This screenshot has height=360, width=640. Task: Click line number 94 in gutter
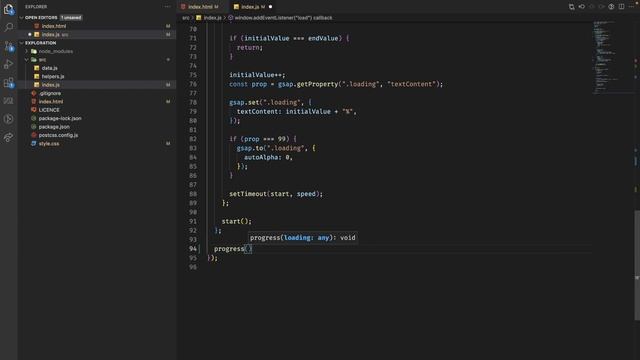[x=193, y=249]
